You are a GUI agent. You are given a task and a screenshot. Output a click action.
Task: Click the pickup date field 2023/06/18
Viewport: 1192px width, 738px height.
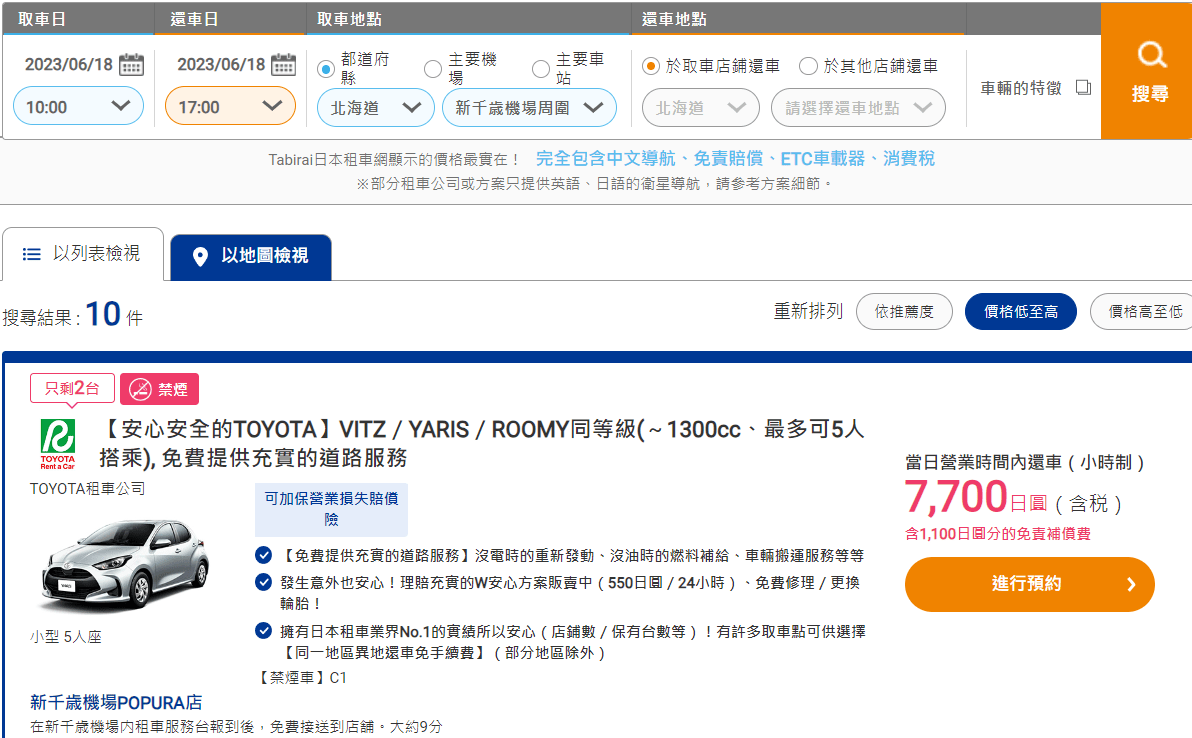[x=68, y=65]
